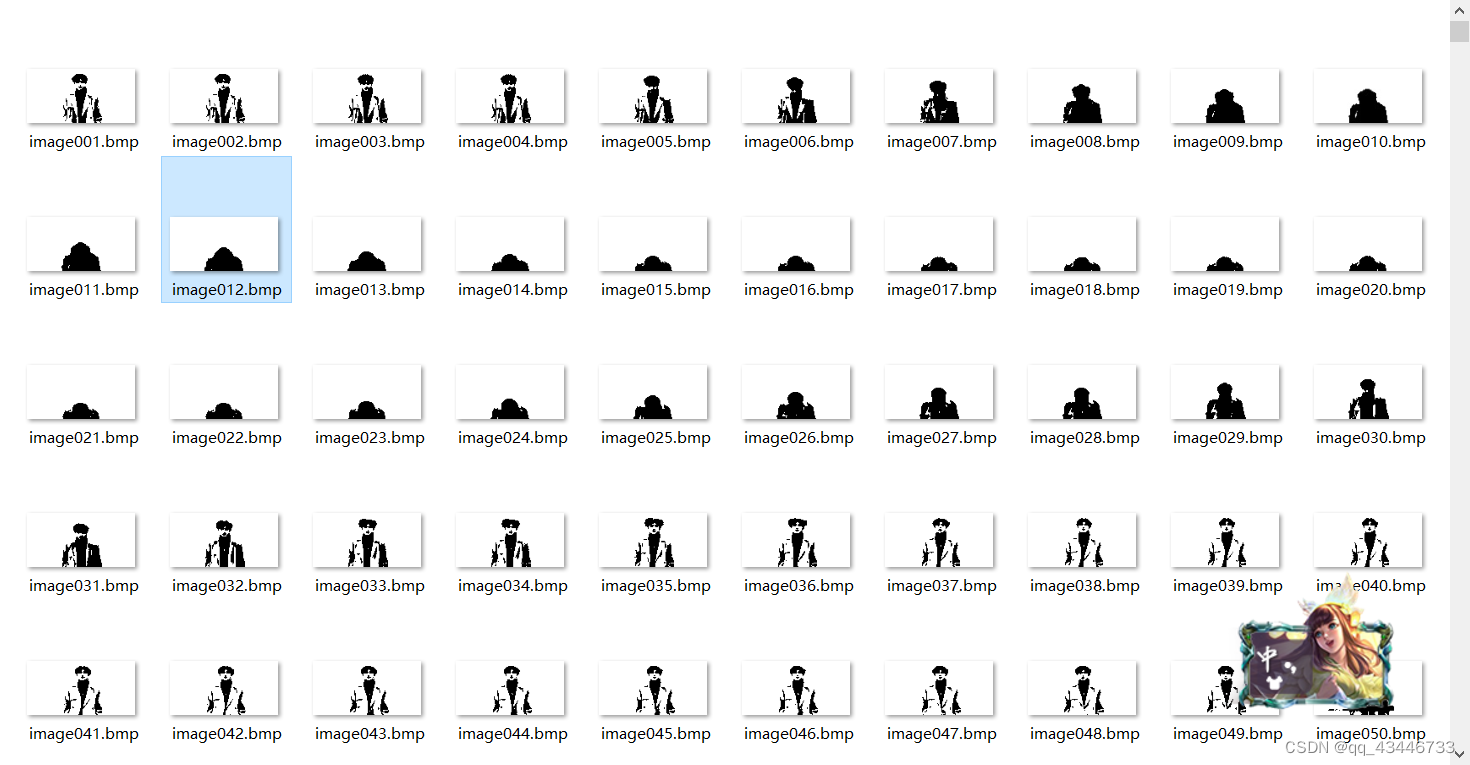This screenshot has width=1470, height=765.
Task: Select the image044.bmp thumbnail
Action: (x=510, y=688)
